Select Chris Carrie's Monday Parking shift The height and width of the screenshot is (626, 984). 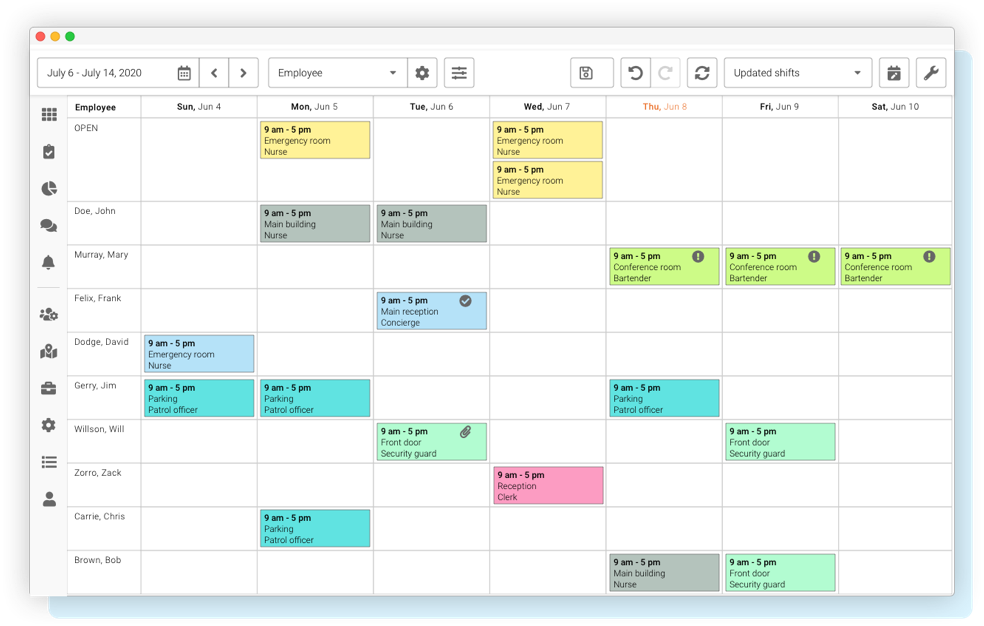(315, 528)
